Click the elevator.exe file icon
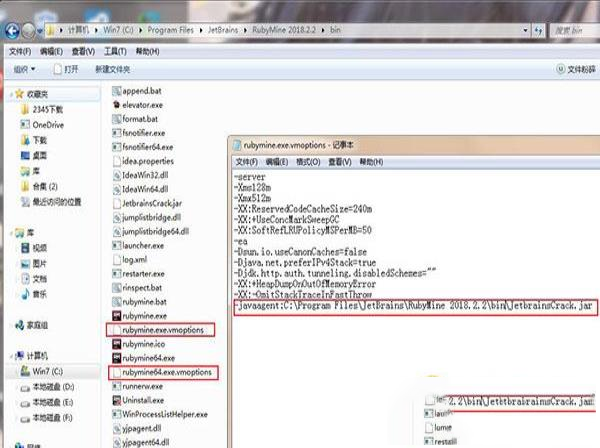 (116, 103)
